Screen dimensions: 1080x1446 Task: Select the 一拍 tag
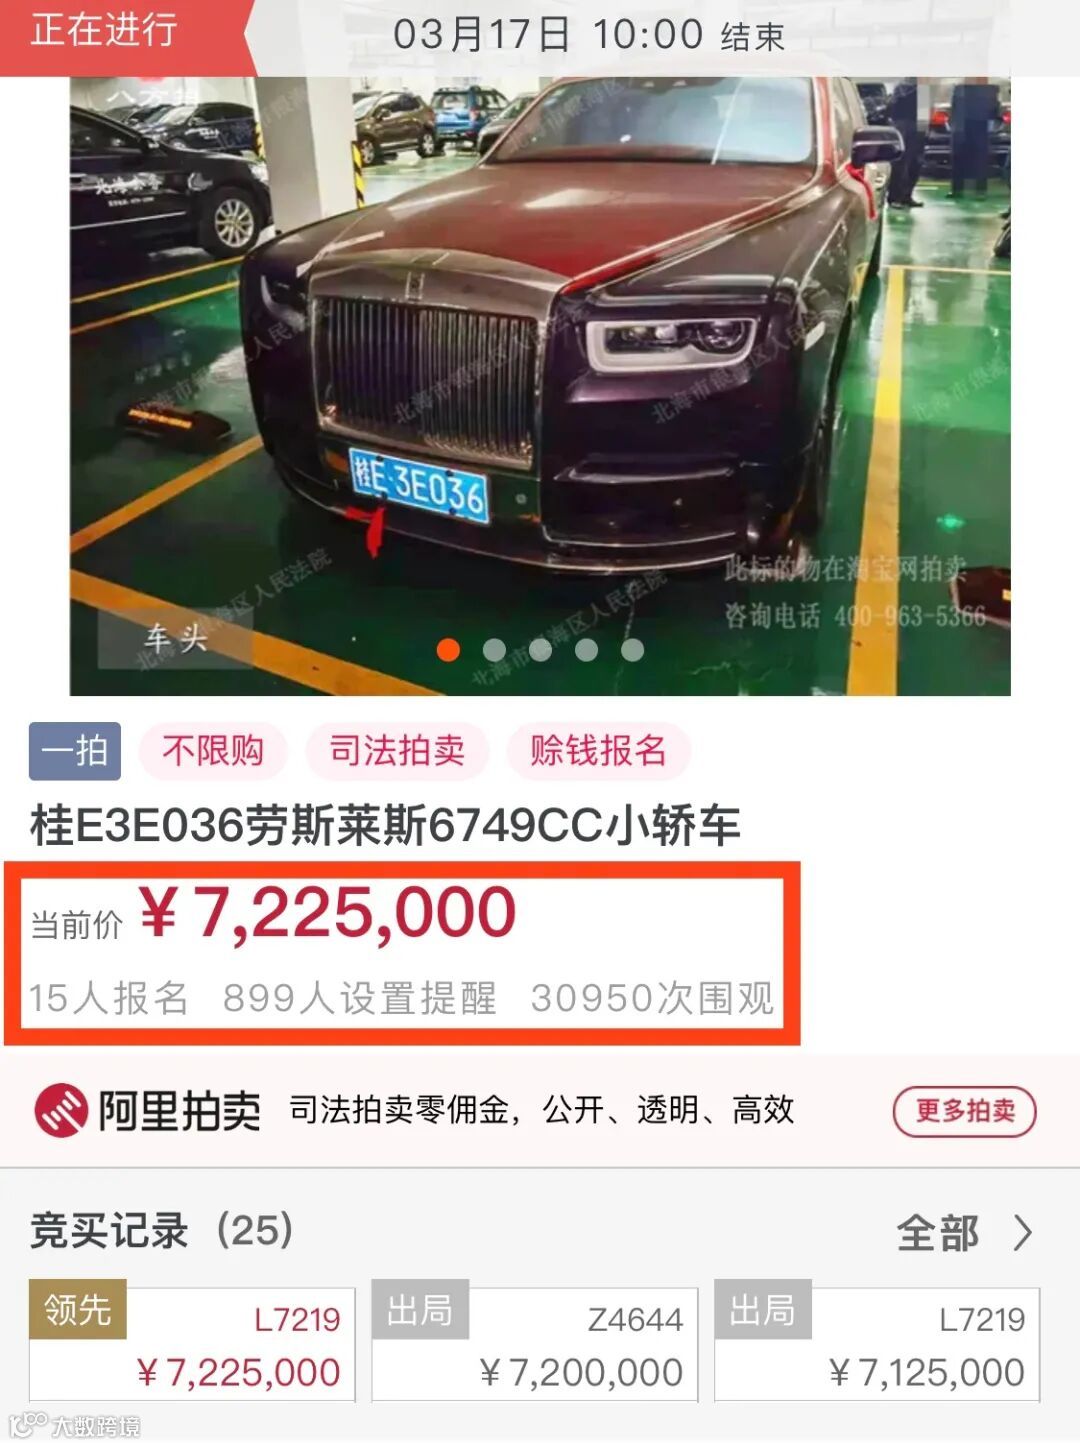75,751
